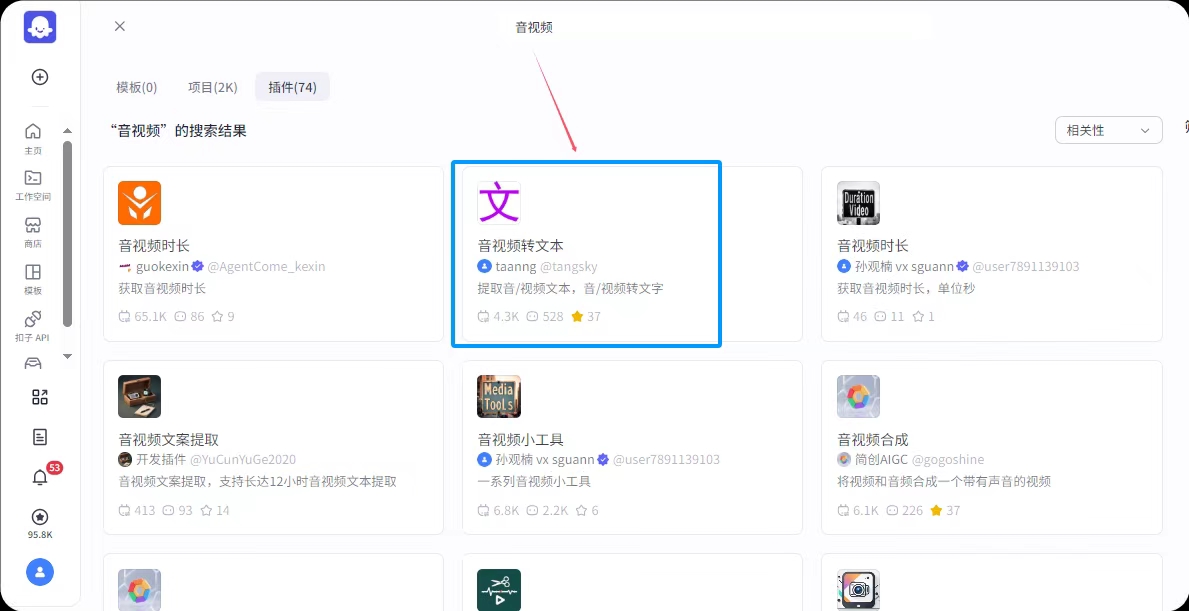Click the sidebar scrollbar down arrow
The width and height of the screenshot is (1189, 611).
67,356
